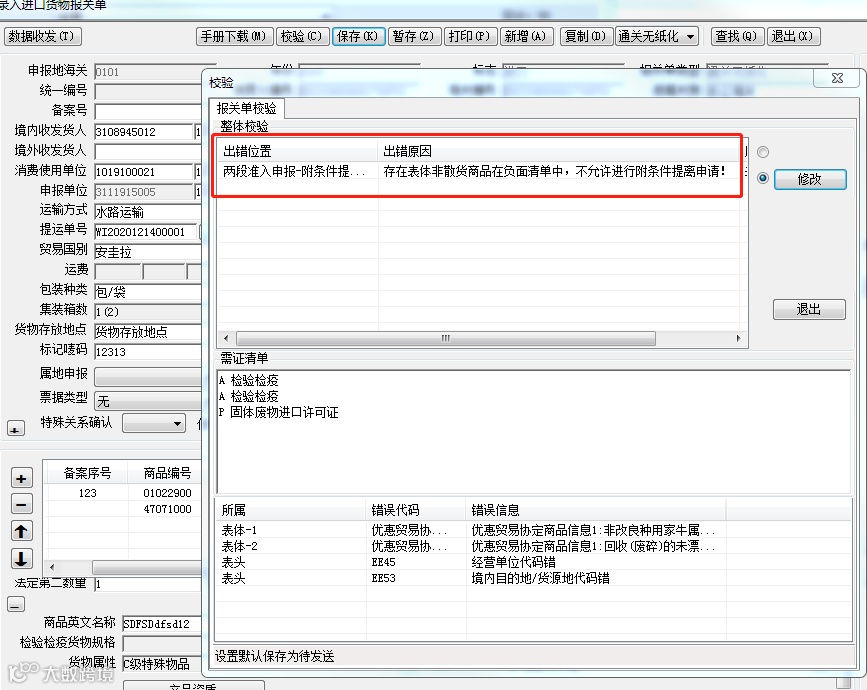Screen dimensions: 867x690
Task: Open the 特殊关系确认 dropdown
Action: (x=153, y=424)
